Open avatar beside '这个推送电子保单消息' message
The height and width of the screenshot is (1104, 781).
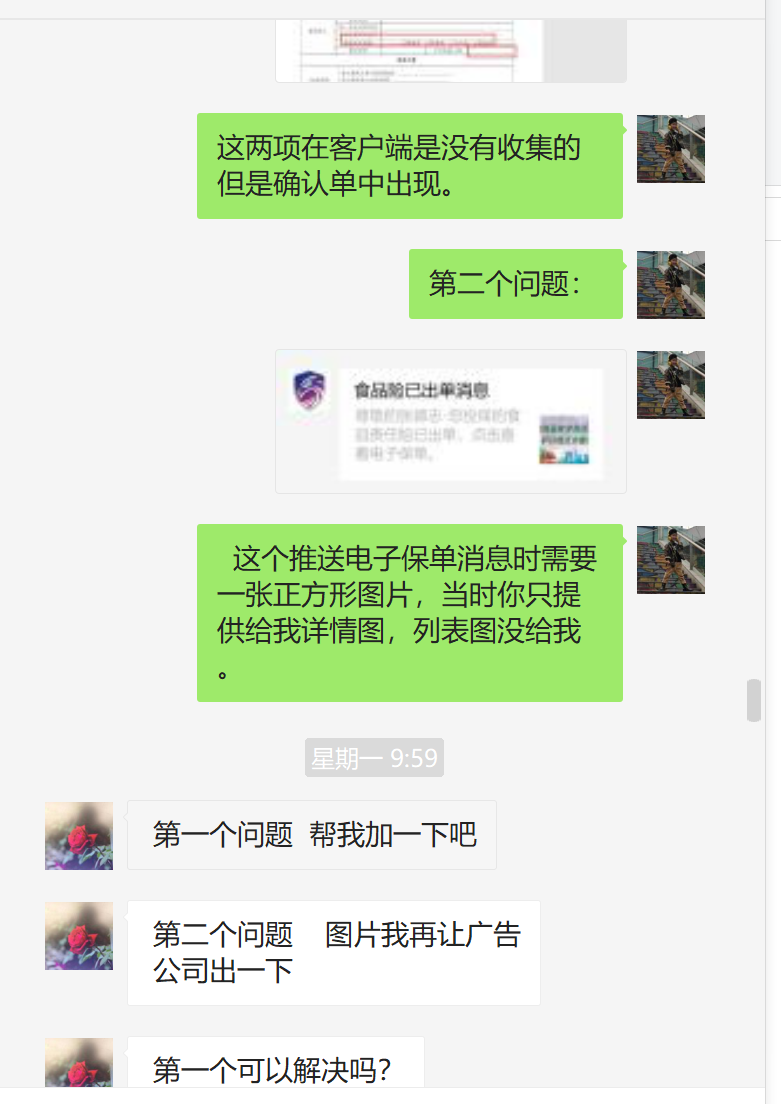pyautogui.click(x=670, y=560)
